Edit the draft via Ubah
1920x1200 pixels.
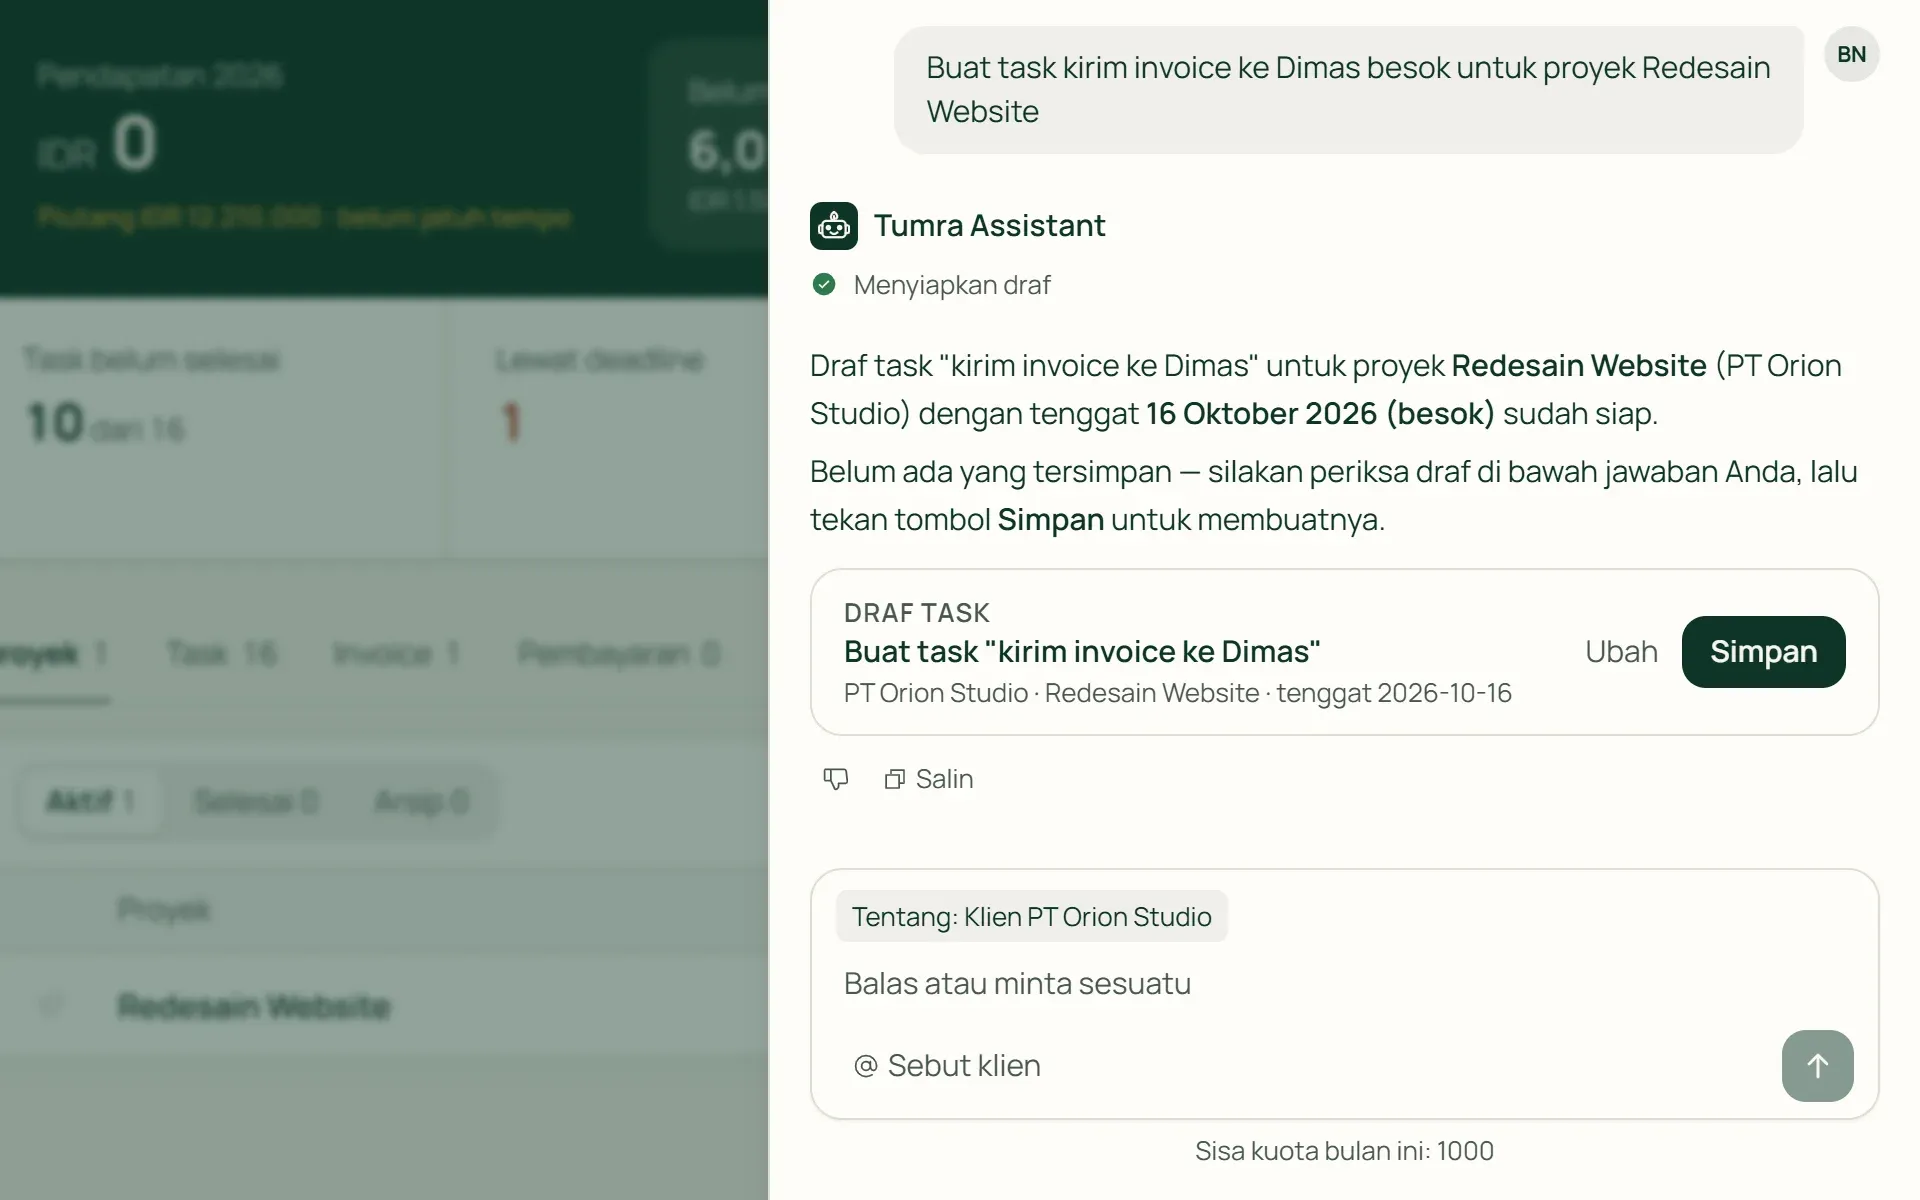[x=1621, y=652]
